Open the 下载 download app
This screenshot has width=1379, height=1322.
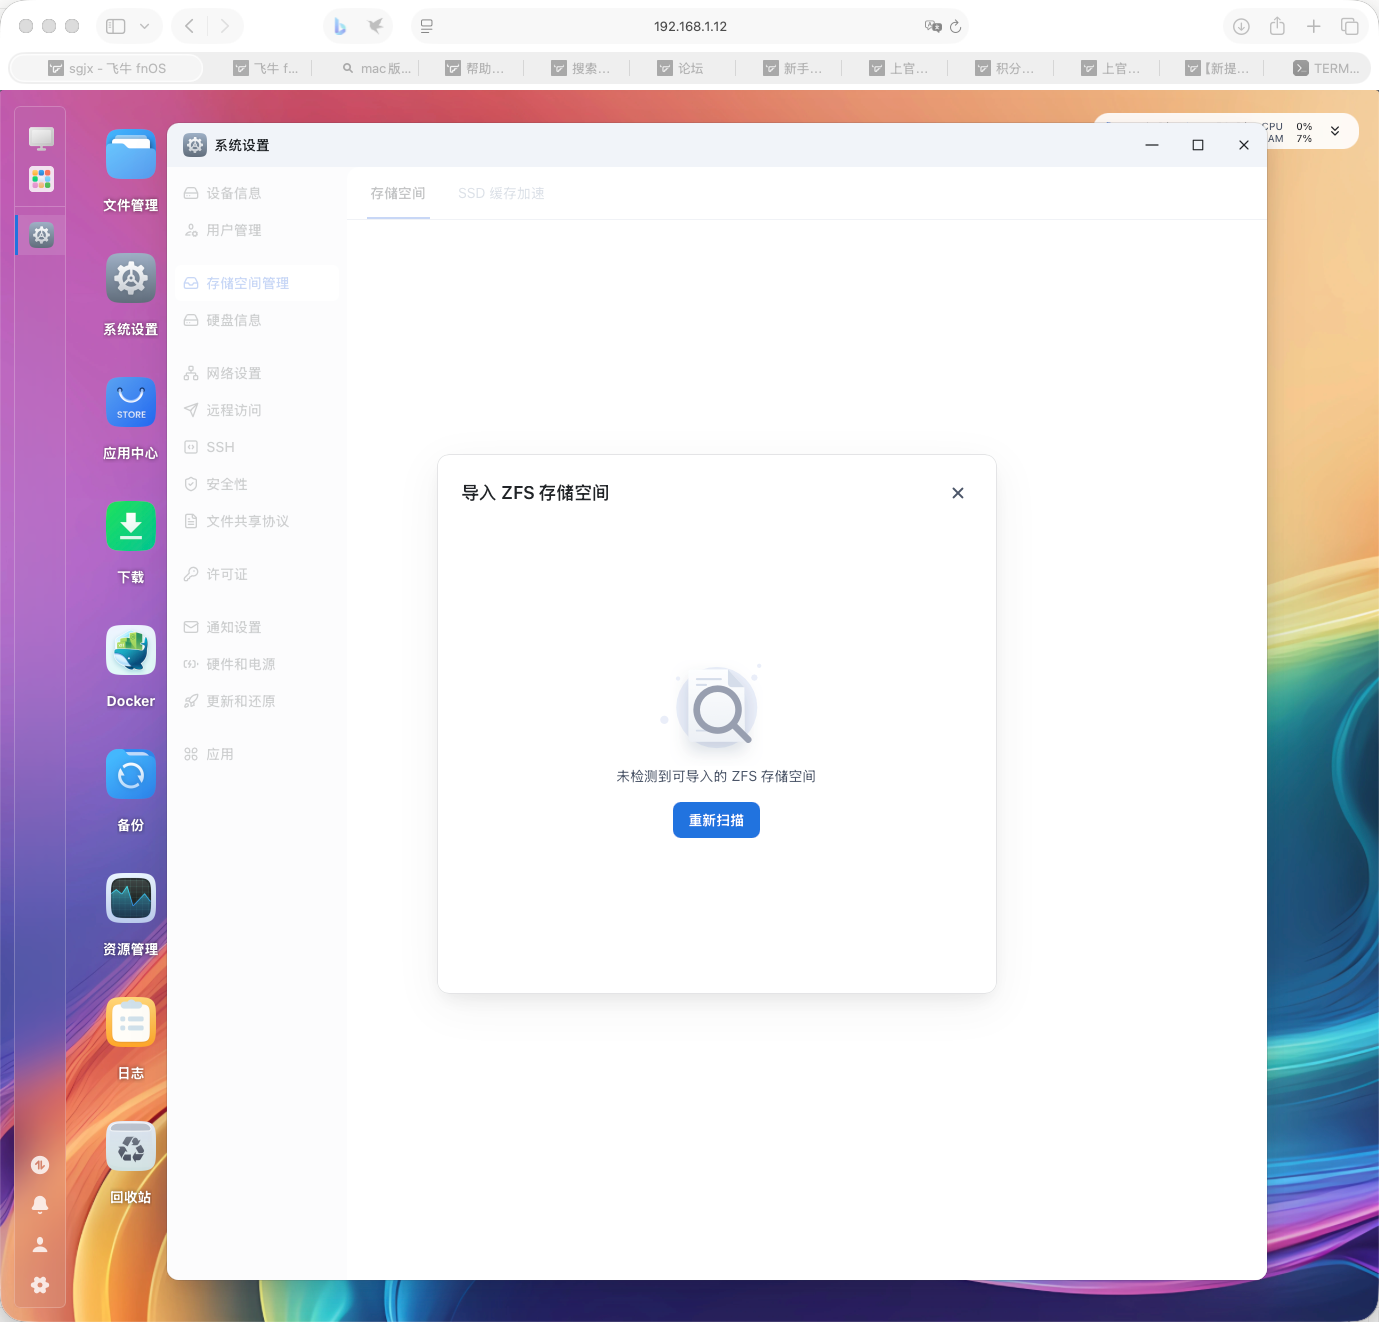(131, 527)
